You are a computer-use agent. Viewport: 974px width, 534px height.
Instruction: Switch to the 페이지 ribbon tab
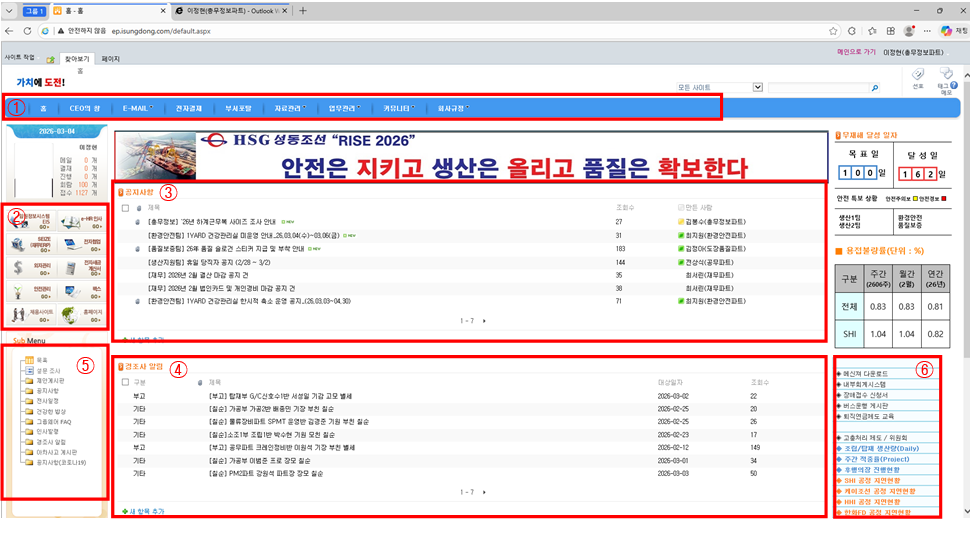click(111, 59)
